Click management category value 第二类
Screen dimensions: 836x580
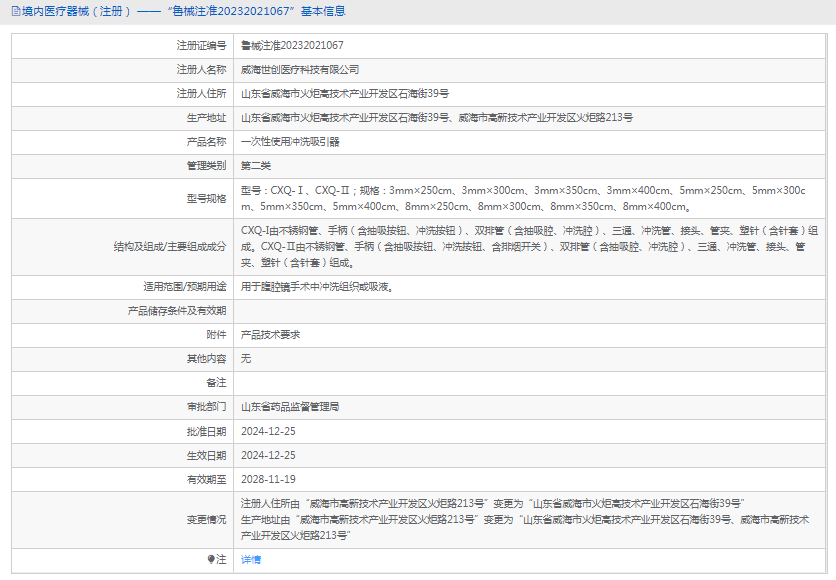click(255, 165)
